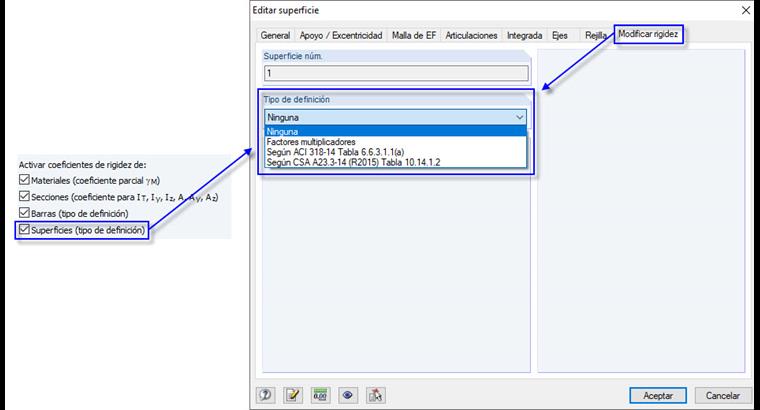Click the eye view icon button

[348, 395]
